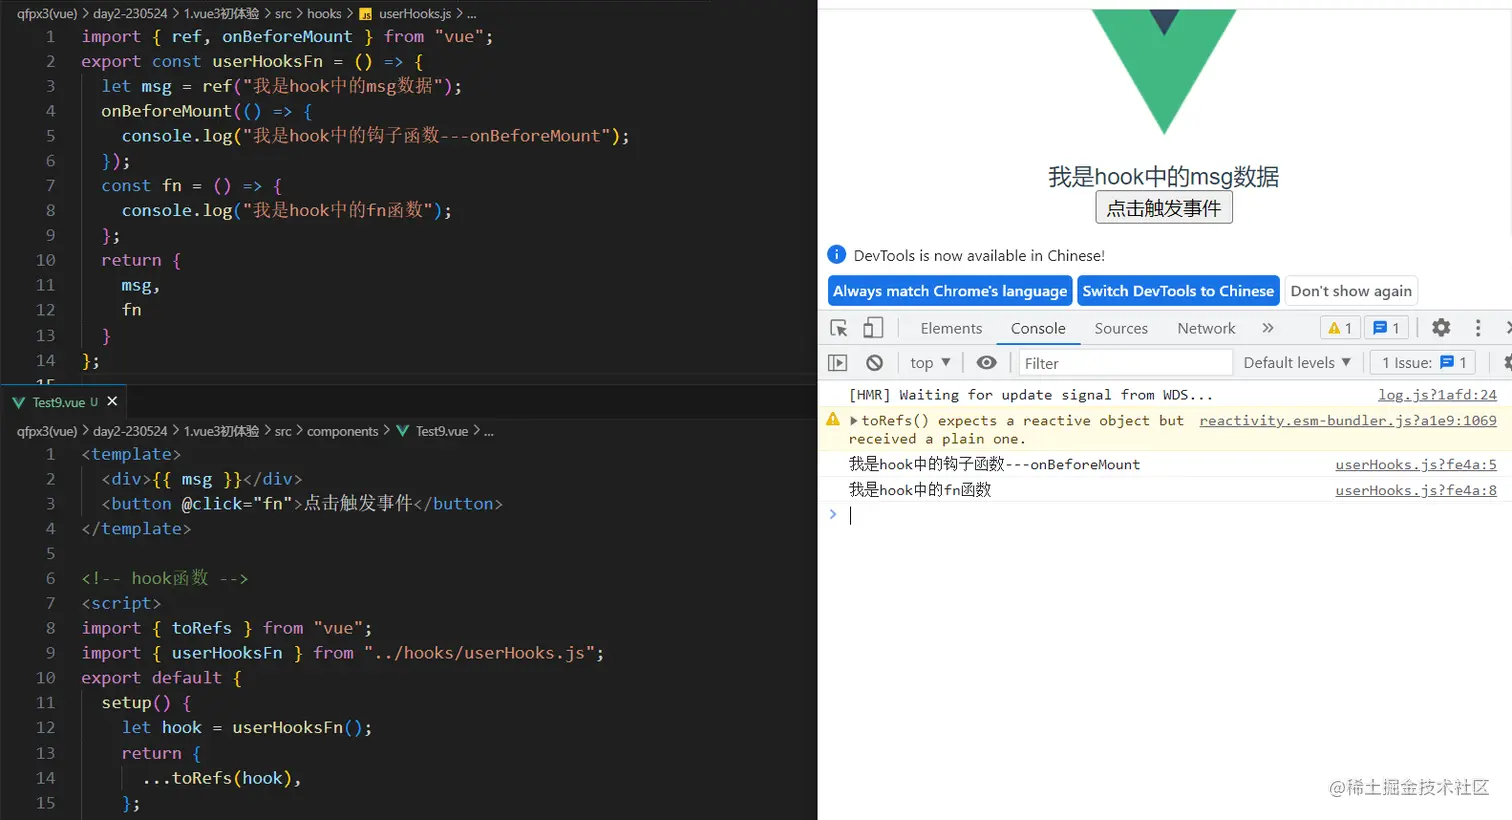Open the userHooks.js?fe4a:5 source link

[1415, 464]
